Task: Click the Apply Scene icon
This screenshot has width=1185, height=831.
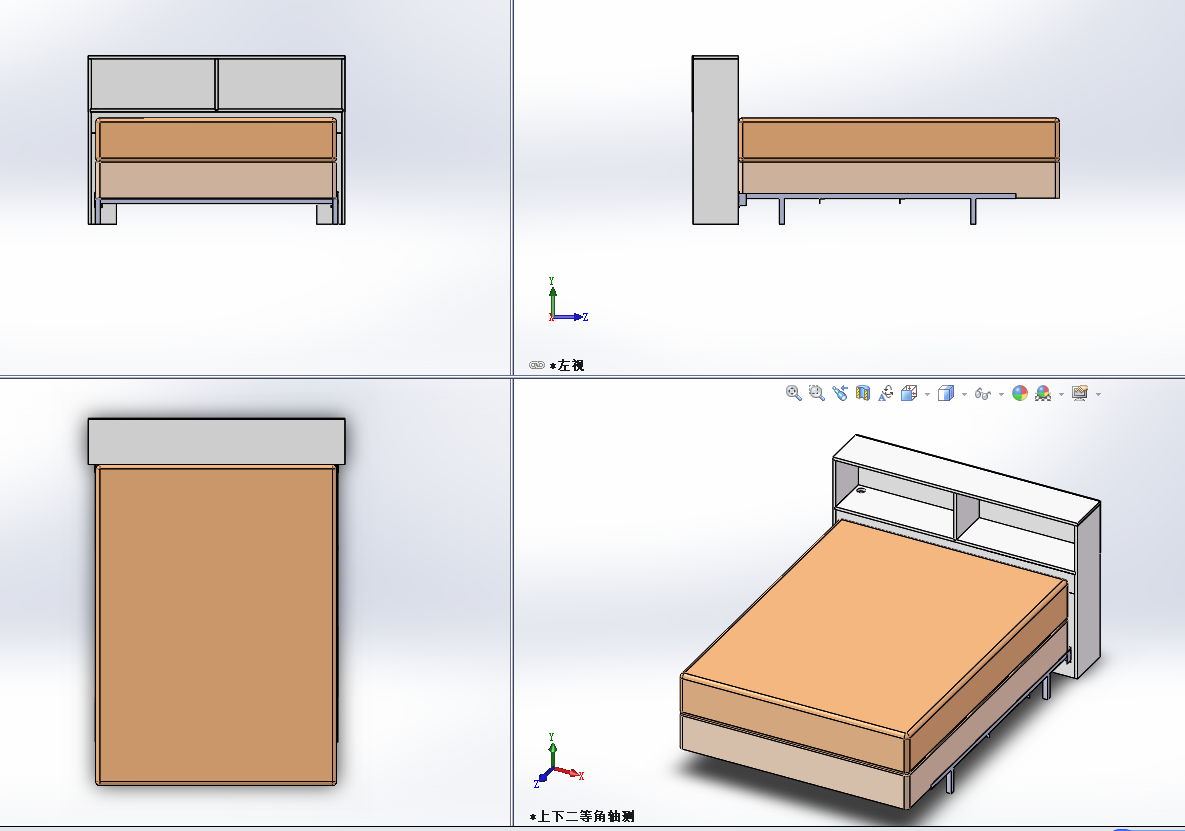Action: coord(1043,393)
